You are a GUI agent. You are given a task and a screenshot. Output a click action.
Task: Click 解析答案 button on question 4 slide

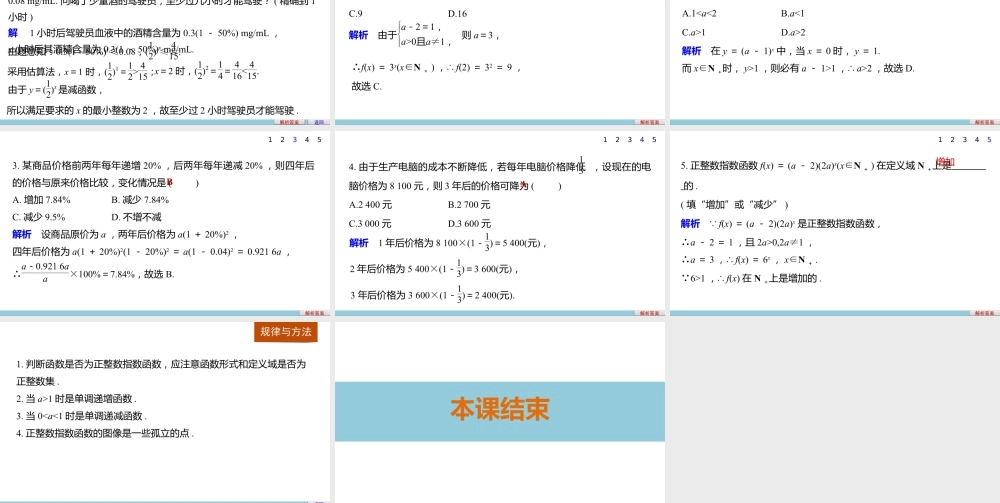click(x=649, y=313)
